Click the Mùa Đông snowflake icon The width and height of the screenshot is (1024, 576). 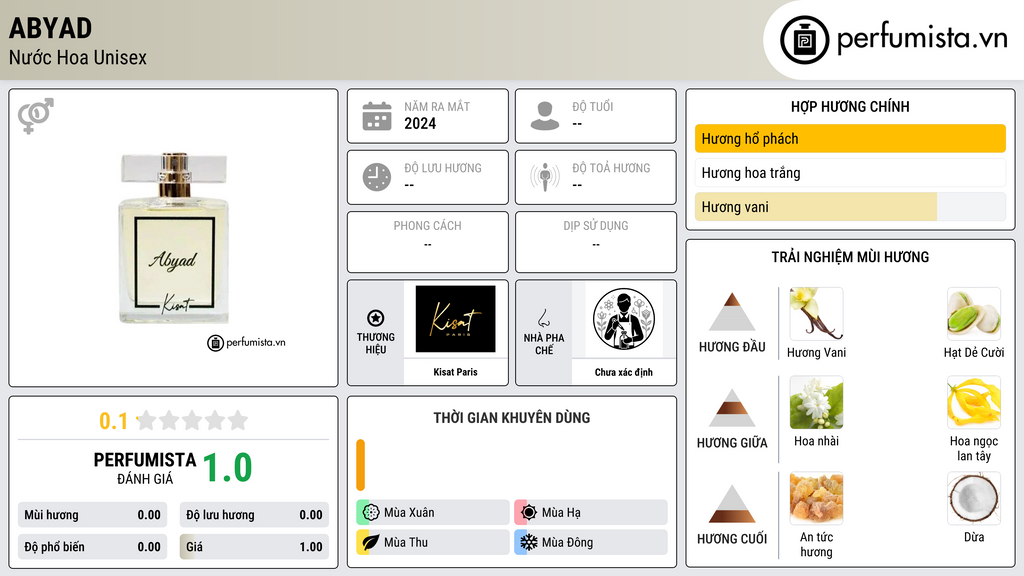click(529, 542)
